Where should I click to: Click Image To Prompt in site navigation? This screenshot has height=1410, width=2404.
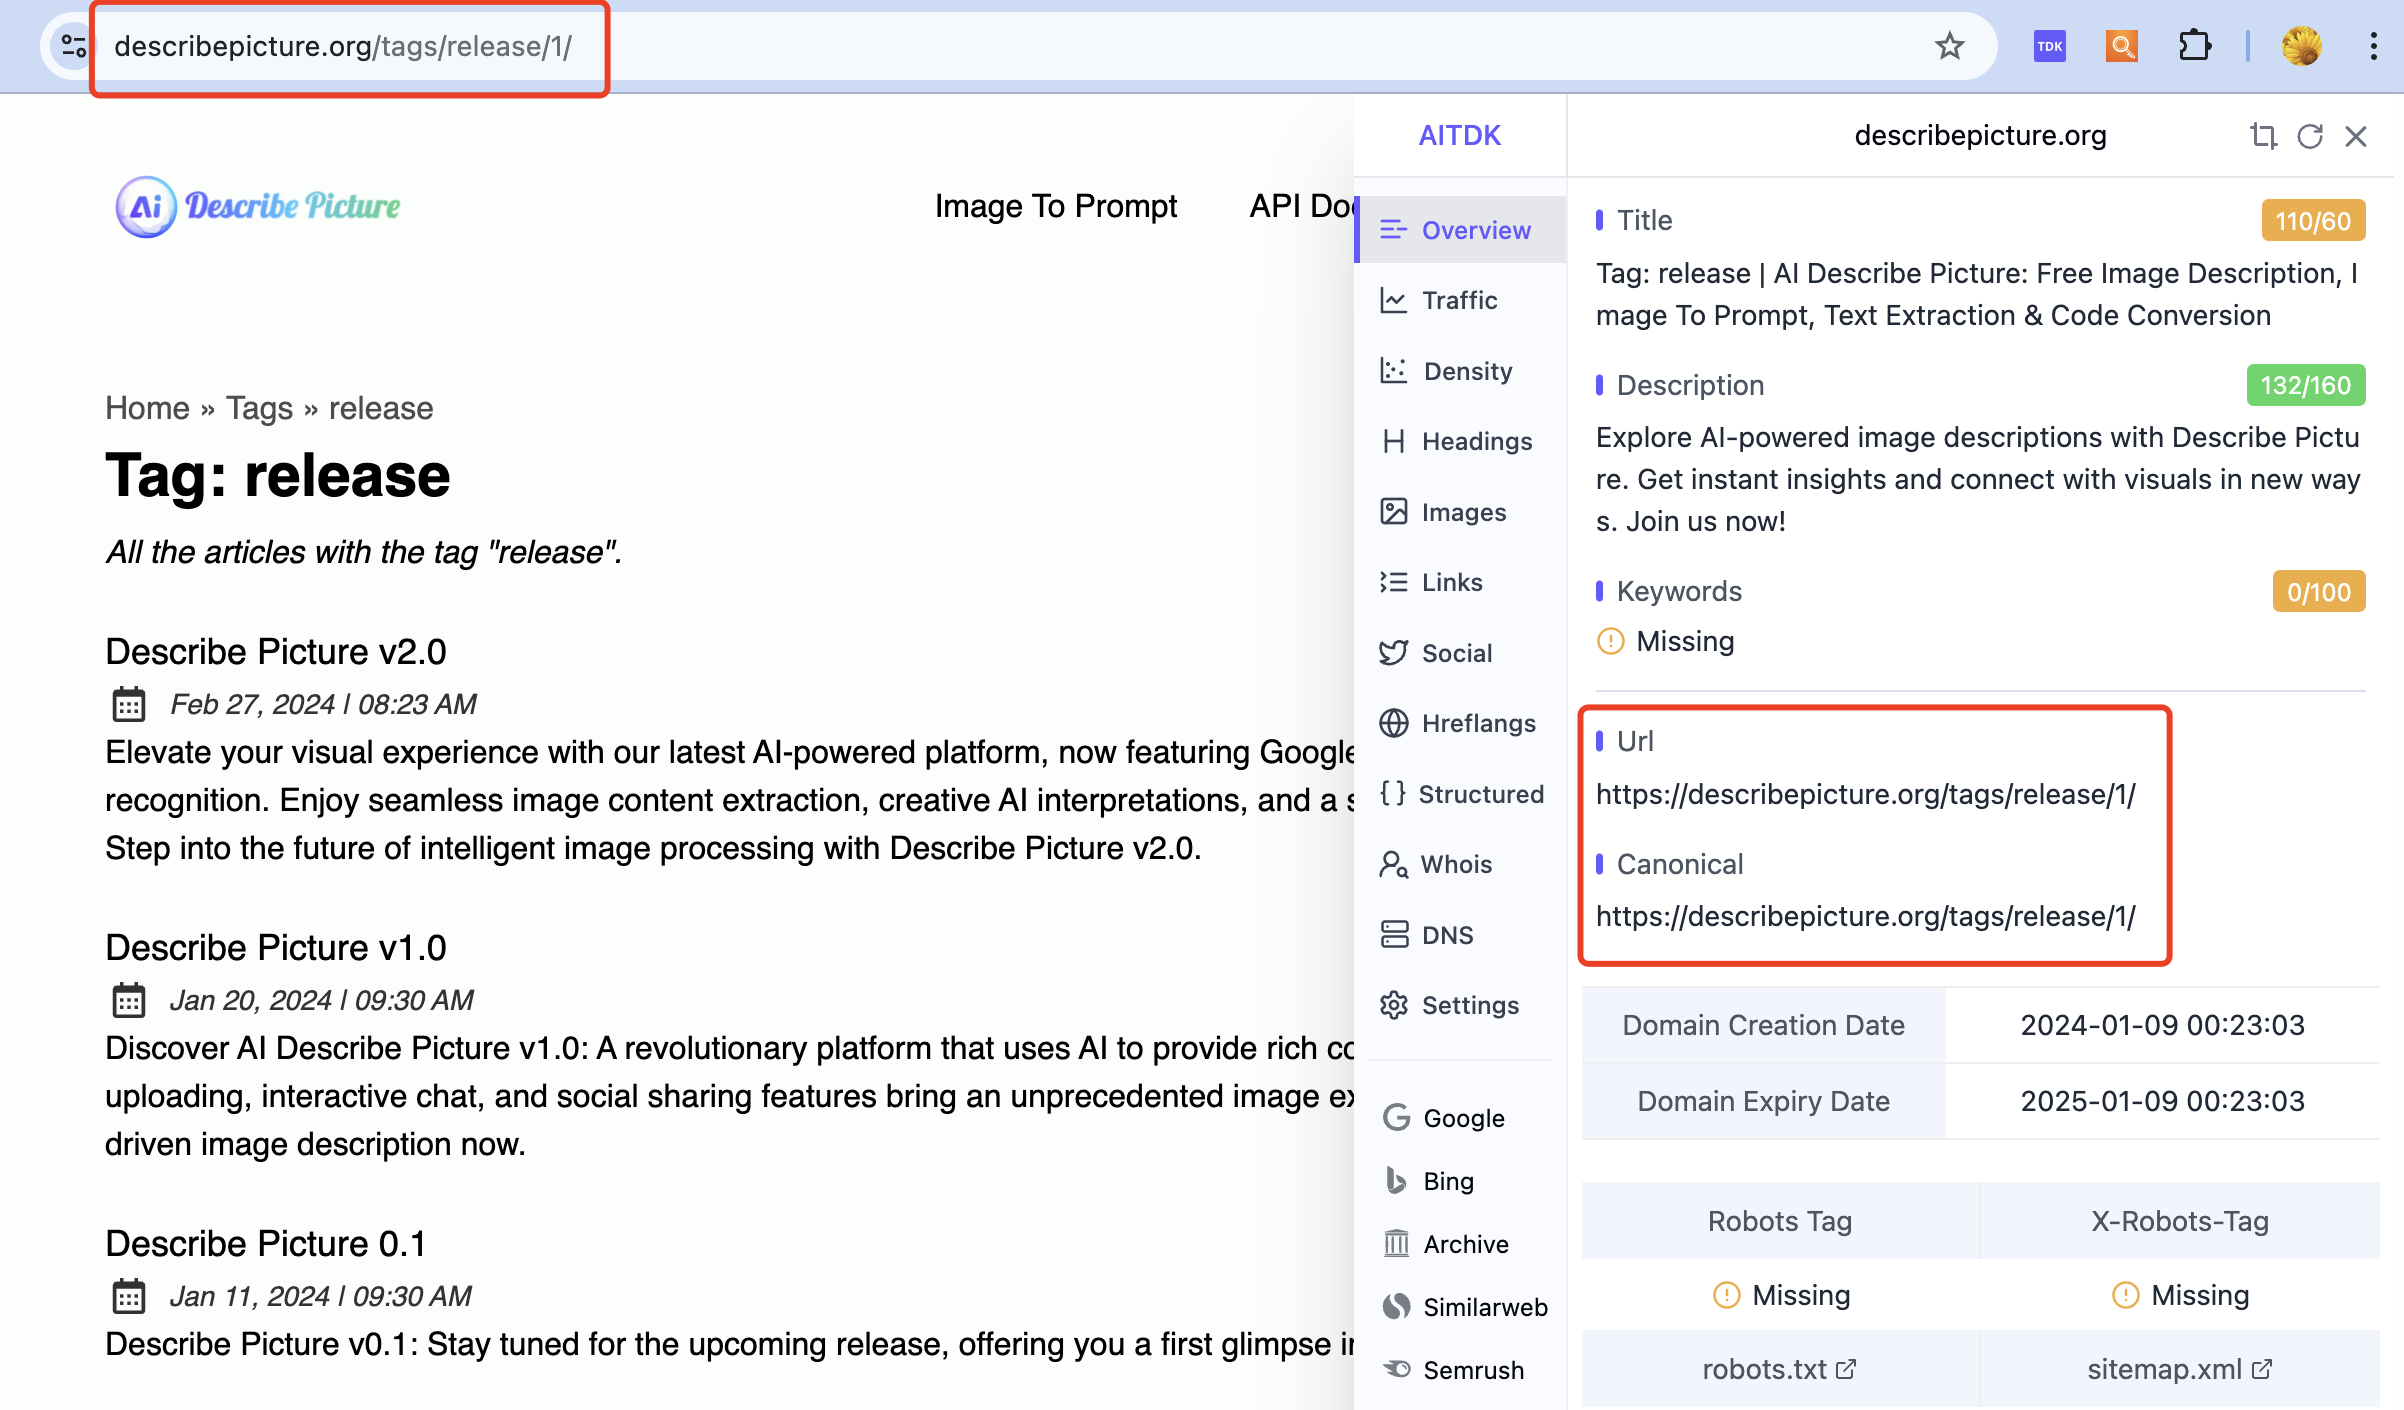(1056, 206)
